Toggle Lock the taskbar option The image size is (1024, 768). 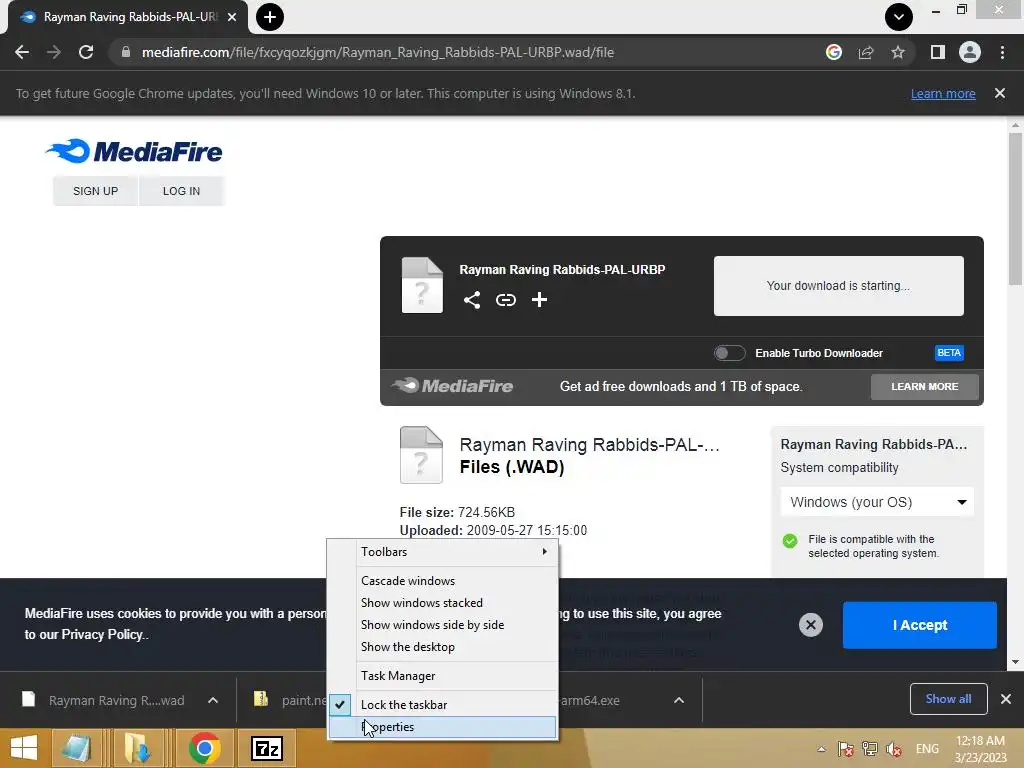point(443,705)
